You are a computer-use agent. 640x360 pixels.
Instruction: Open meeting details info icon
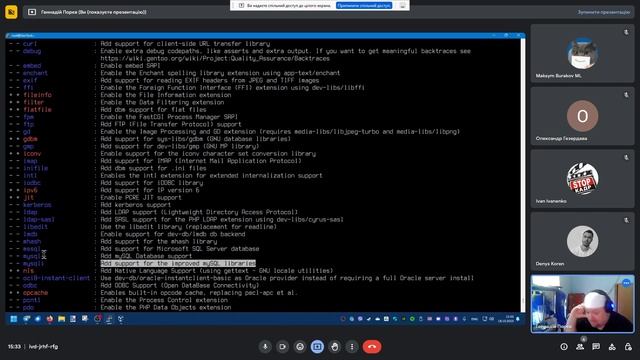point(564,347)
